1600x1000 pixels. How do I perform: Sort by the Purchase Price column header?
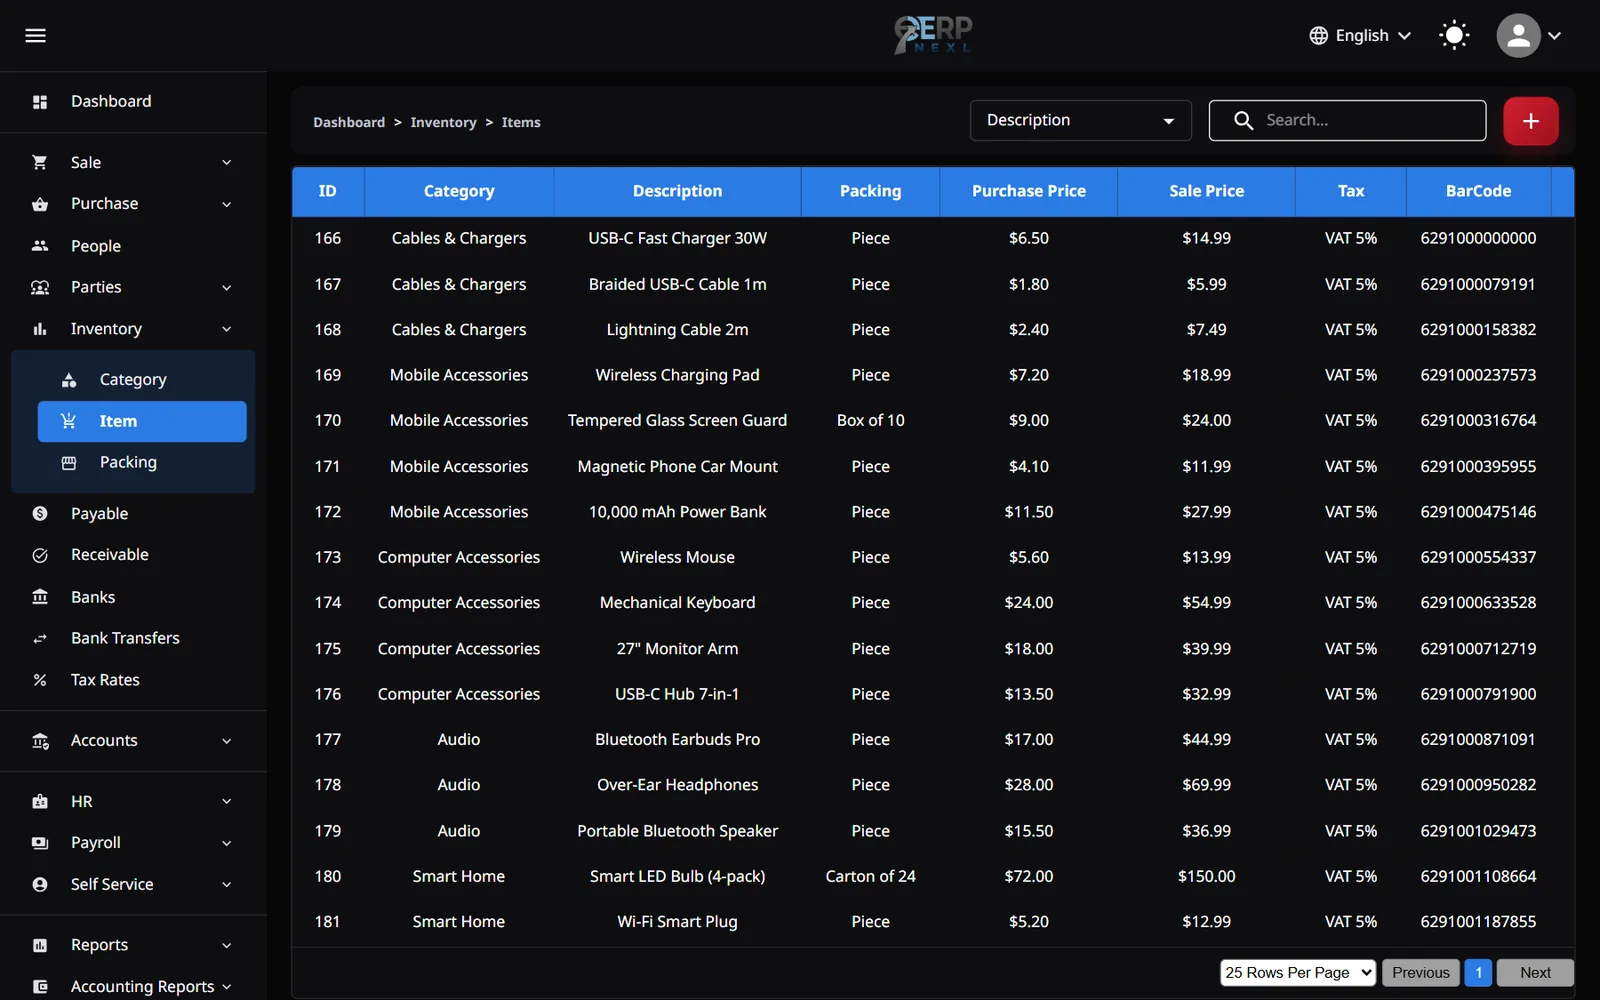(1028, 191)
